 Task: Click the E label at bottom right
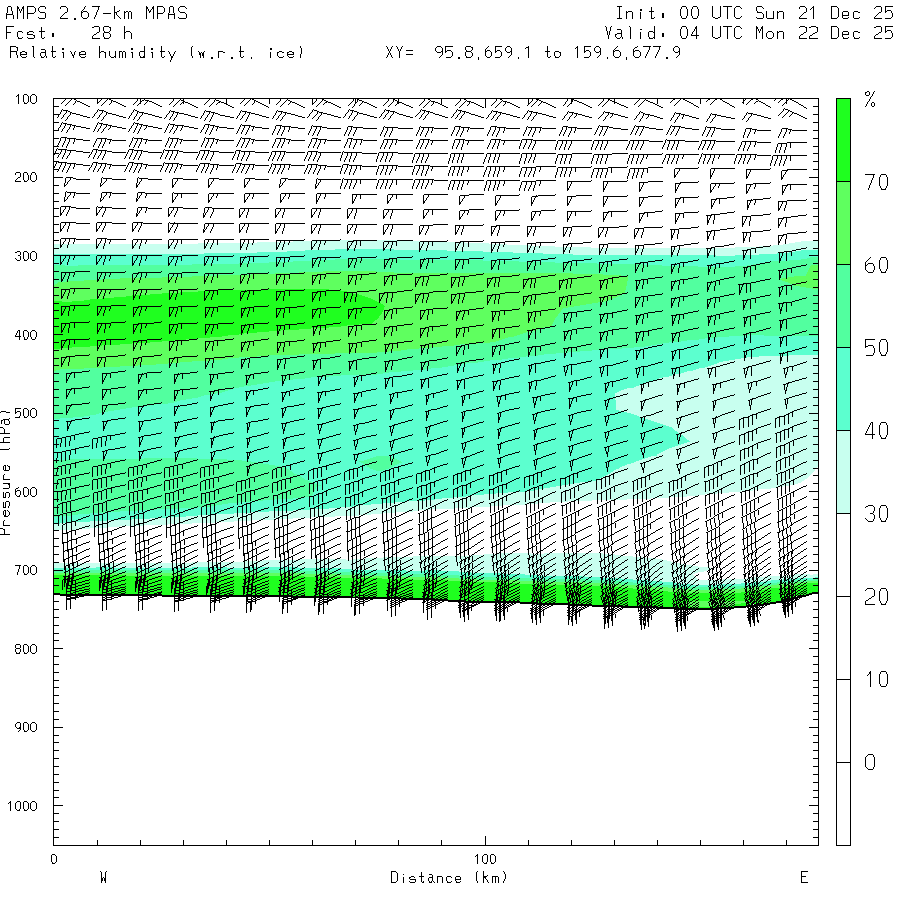[x=803, y=878]
